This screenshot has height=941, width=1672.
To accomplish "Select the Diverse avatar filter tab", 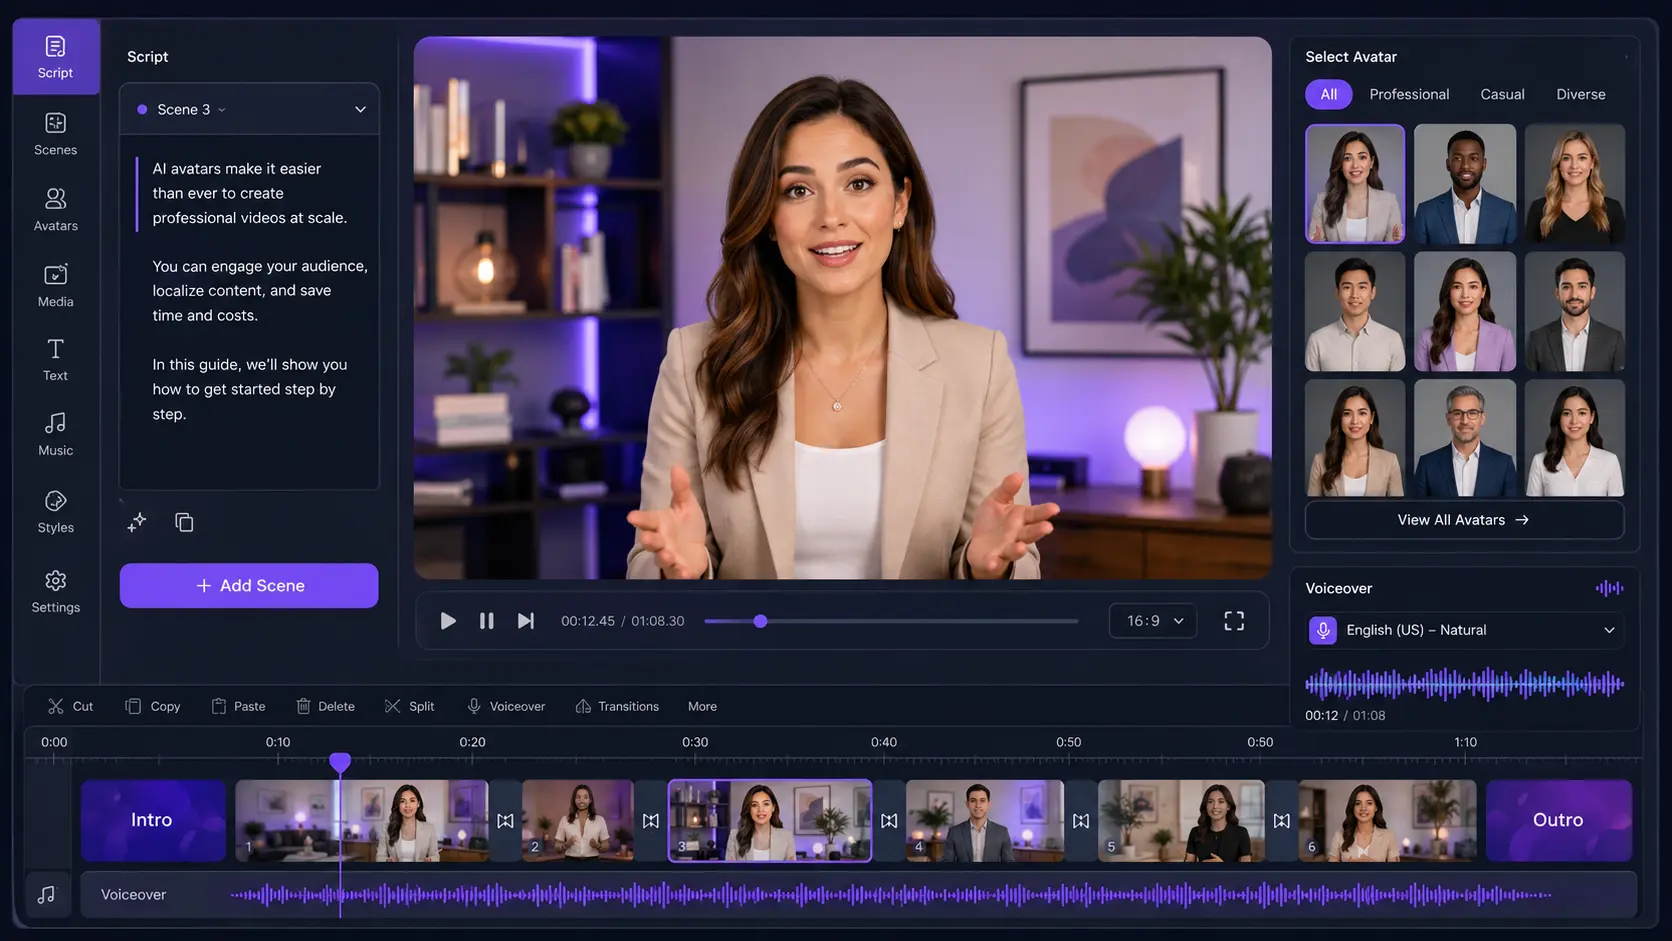I will click(x=1580, y=94).
